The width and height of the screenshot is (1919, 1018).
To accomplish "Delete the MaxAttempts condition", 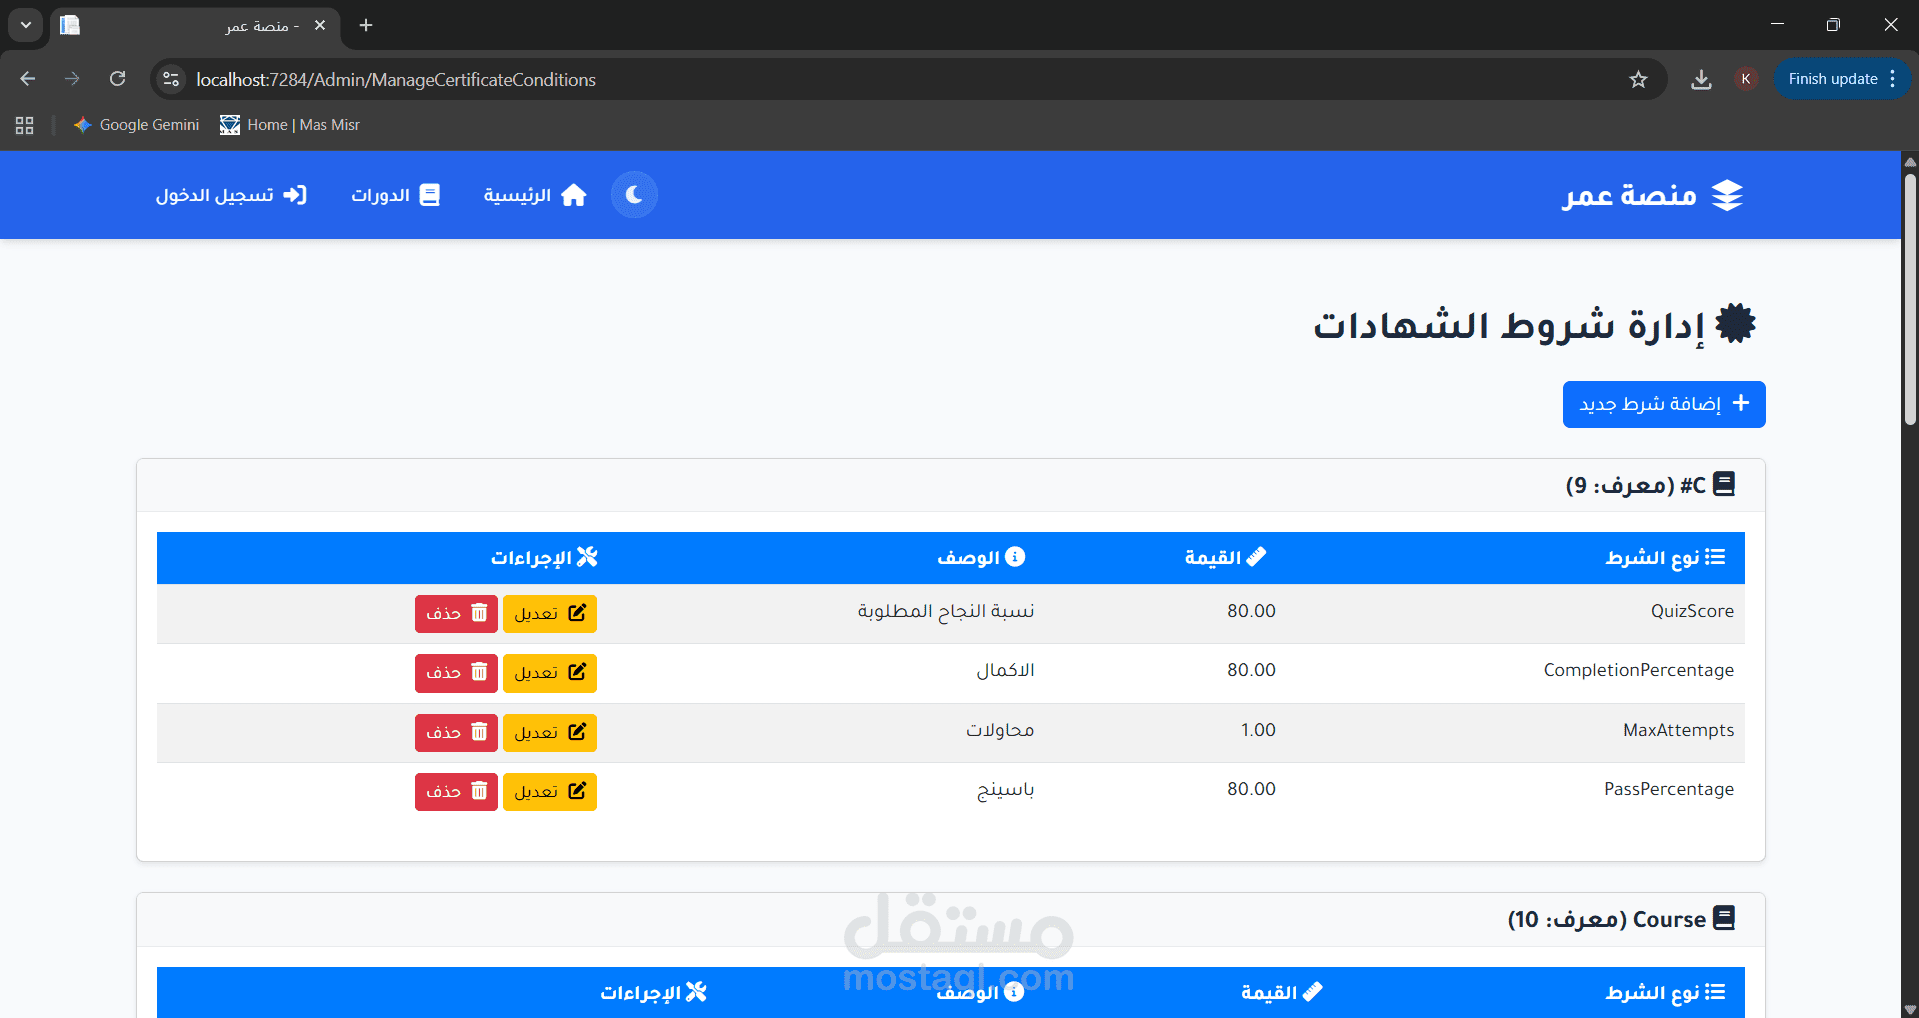I will click(x=456, y=733).
